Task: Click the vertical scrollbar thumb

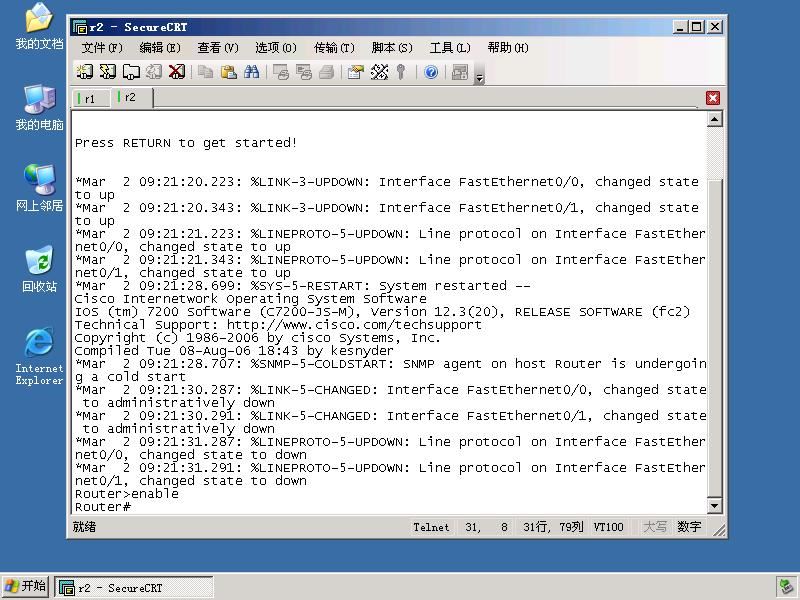Action: click(x=714, y=338)
